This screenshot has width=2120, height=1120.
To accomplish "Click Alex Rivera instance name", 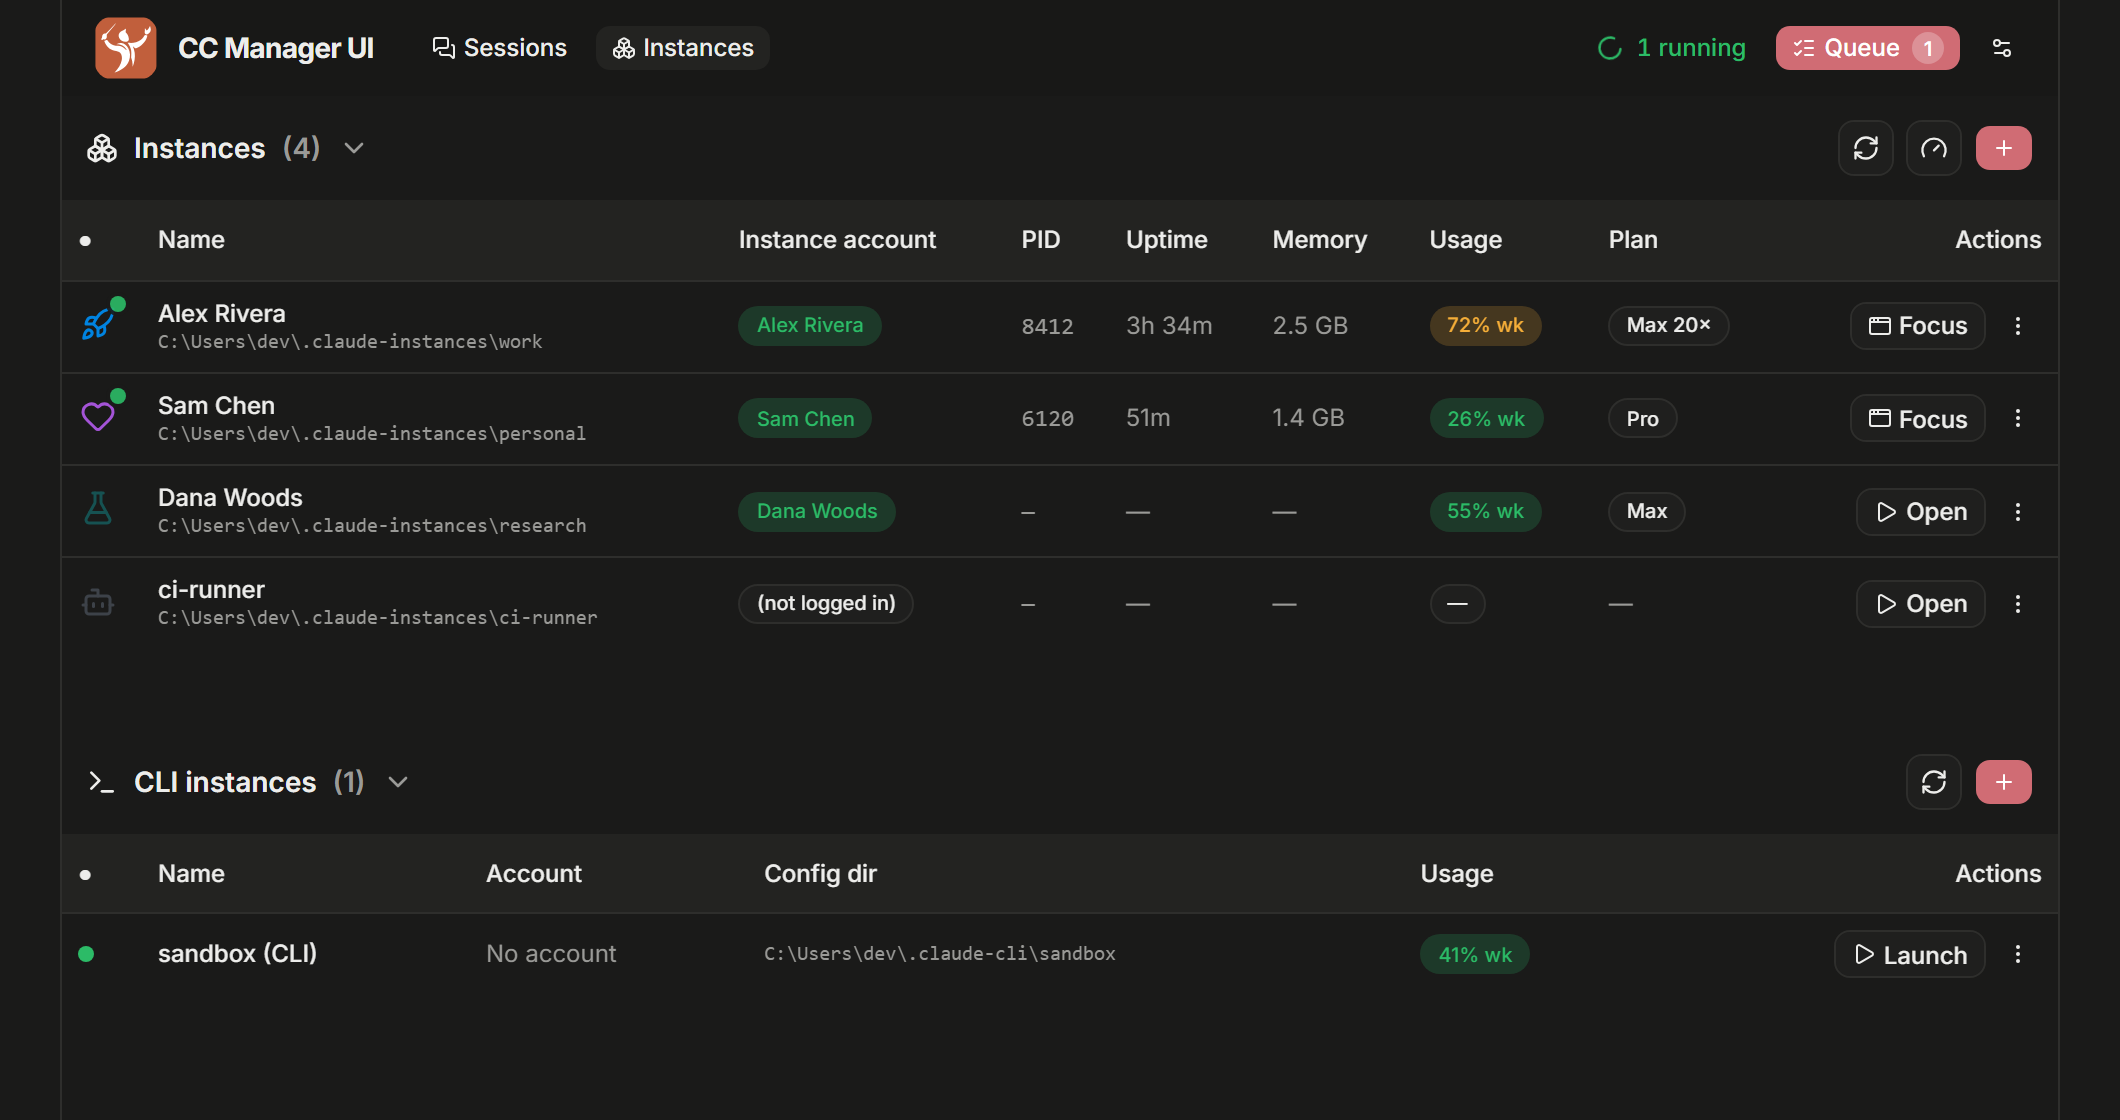I will pos(222,313).
